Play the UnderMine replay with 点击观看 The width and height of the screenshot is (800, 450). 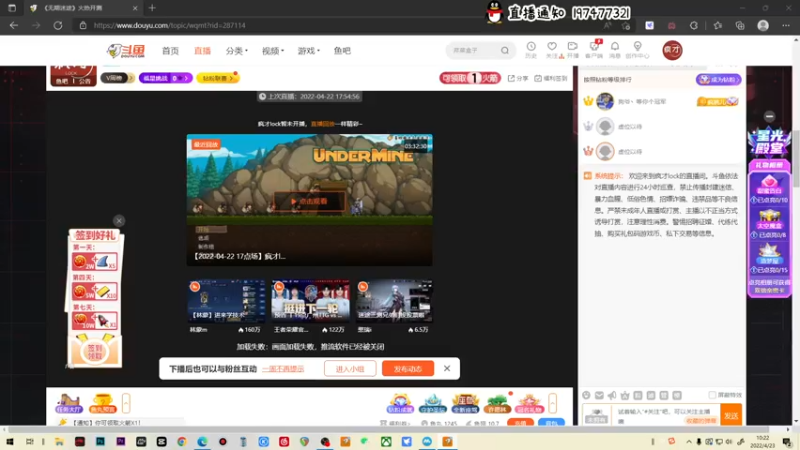pyautogui.click(x=309, y=201)
